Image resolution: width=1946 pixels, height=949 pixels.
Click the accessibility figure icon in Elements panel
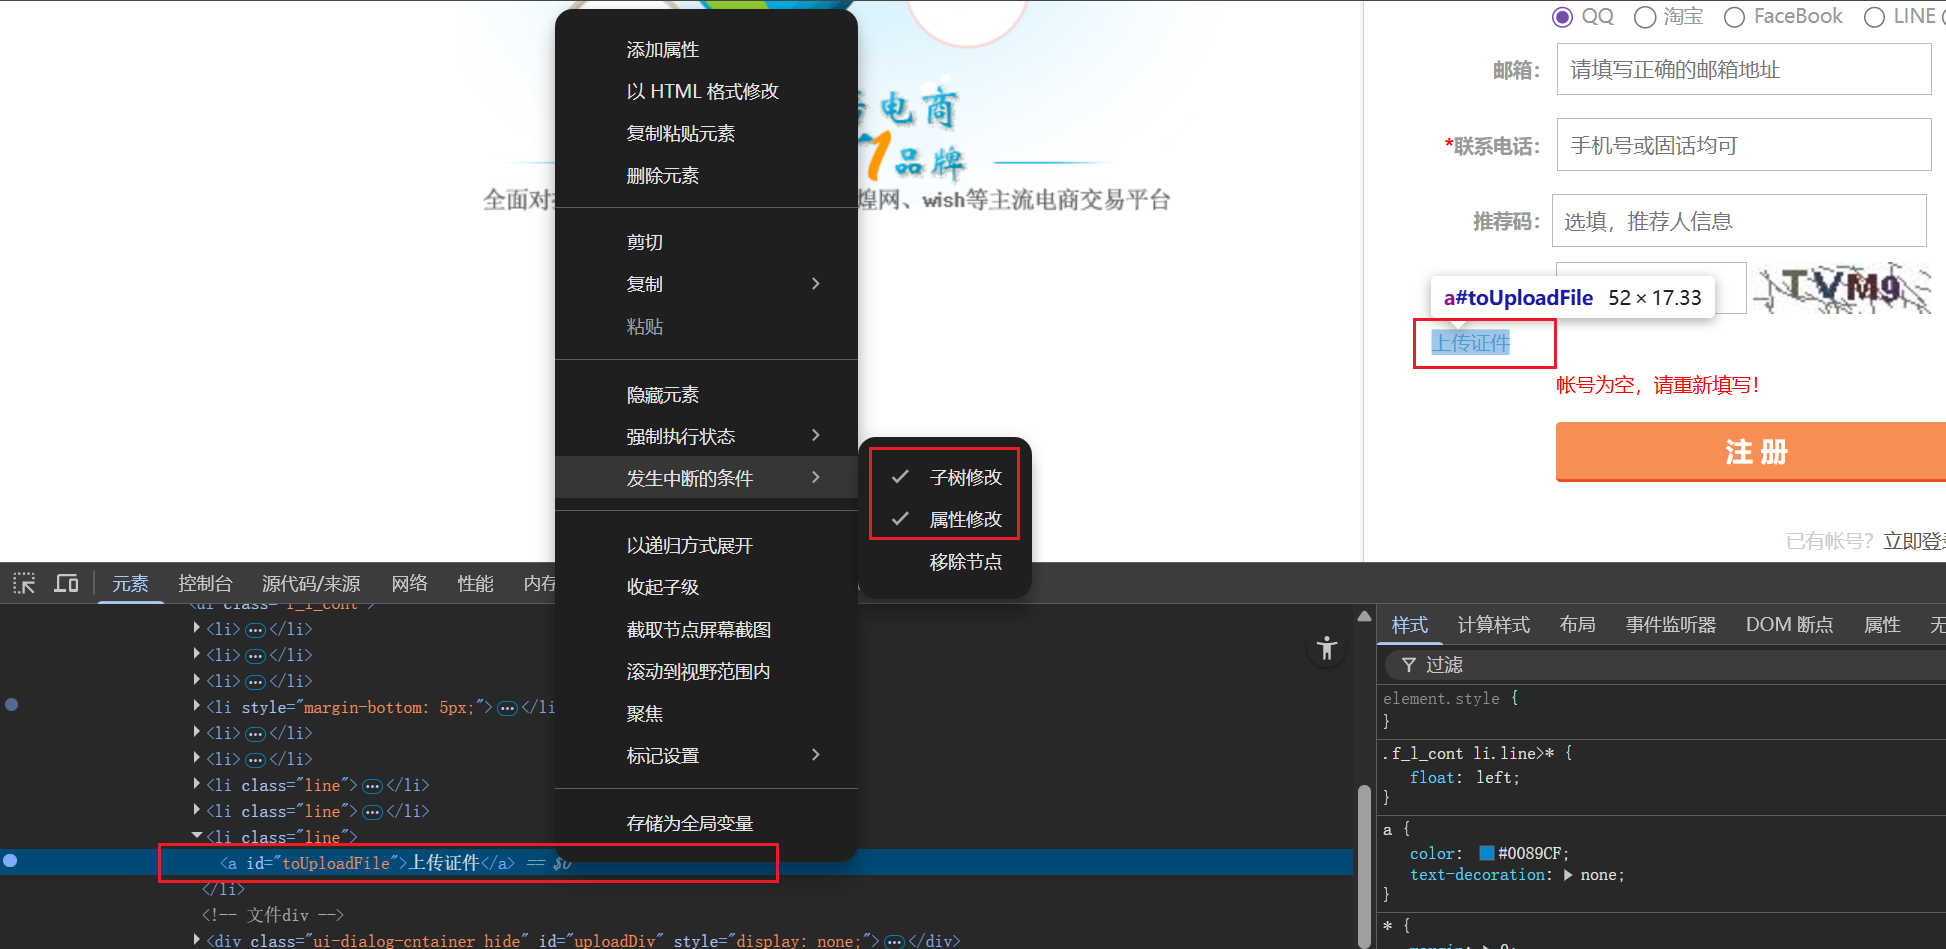[x=1327, y=649]
